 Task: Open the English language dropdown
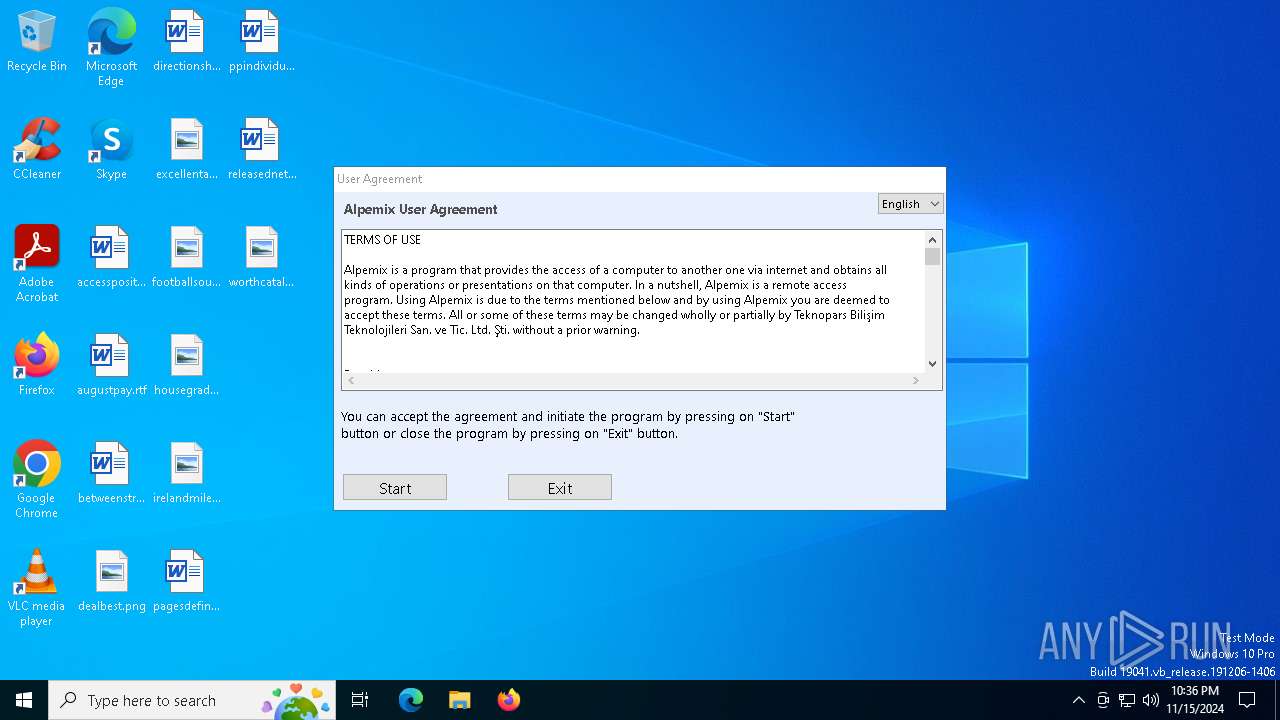[x=910, y=204]
